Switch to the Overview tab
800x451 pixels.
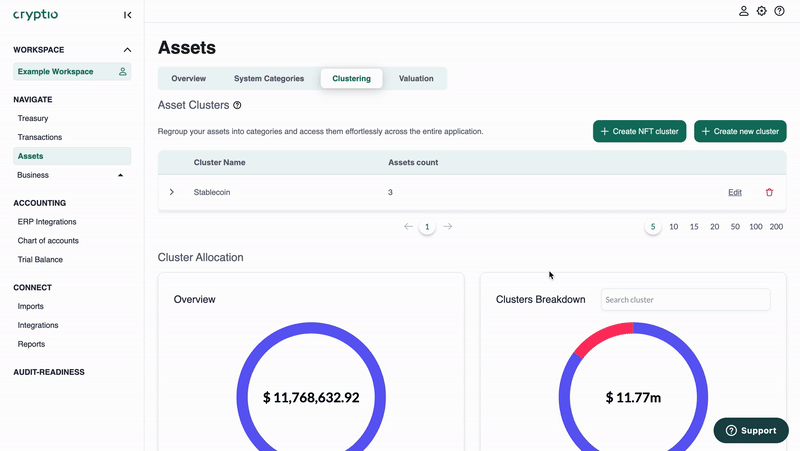[188, 79]
